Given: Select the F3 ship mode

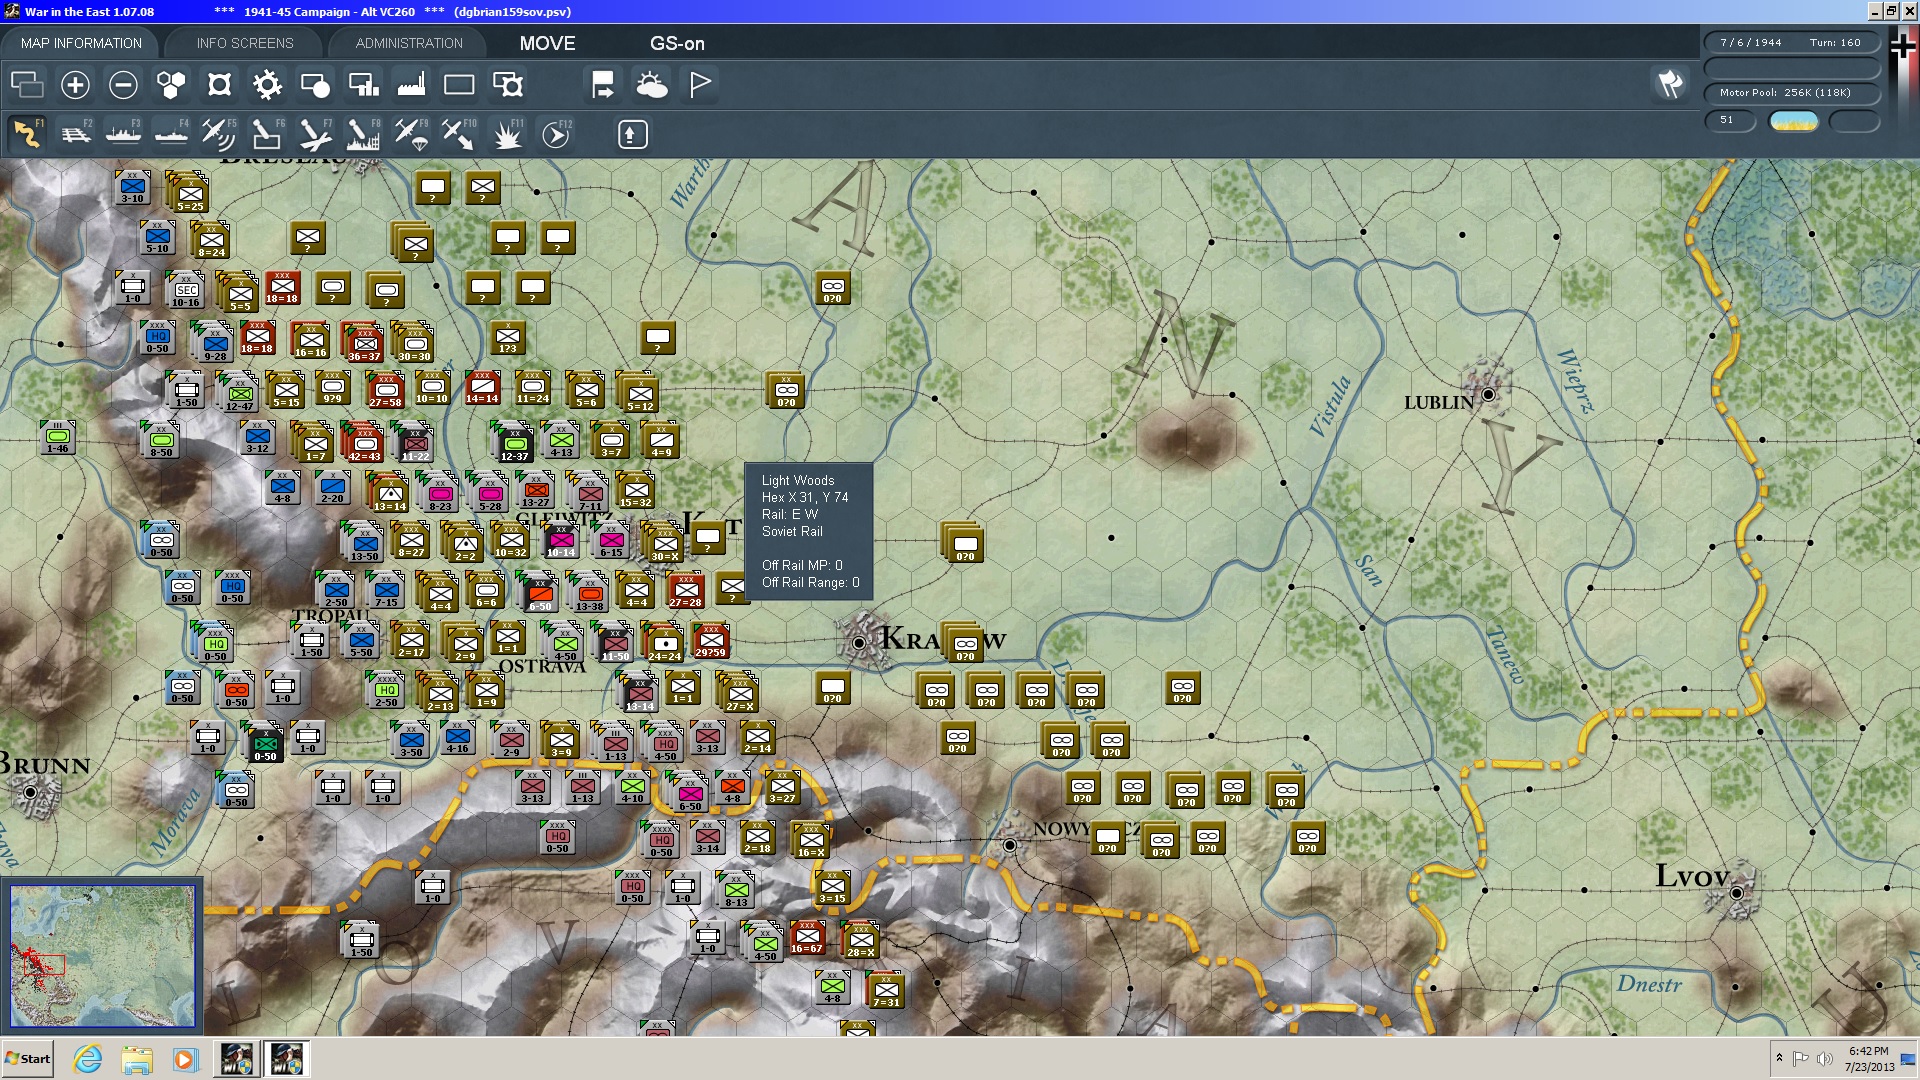Looking at the screenshot, I should (123, 134).
